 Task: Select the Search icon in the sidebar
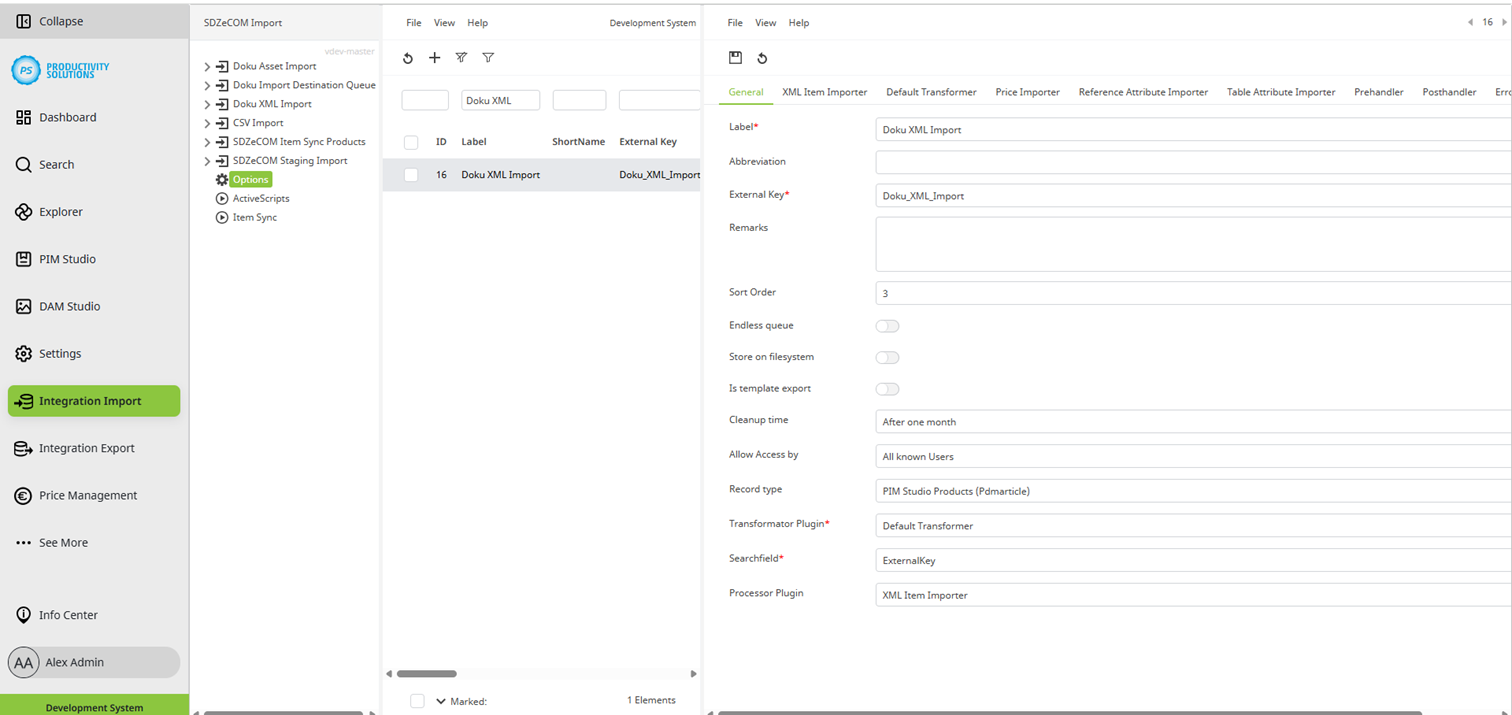[55, 164]
